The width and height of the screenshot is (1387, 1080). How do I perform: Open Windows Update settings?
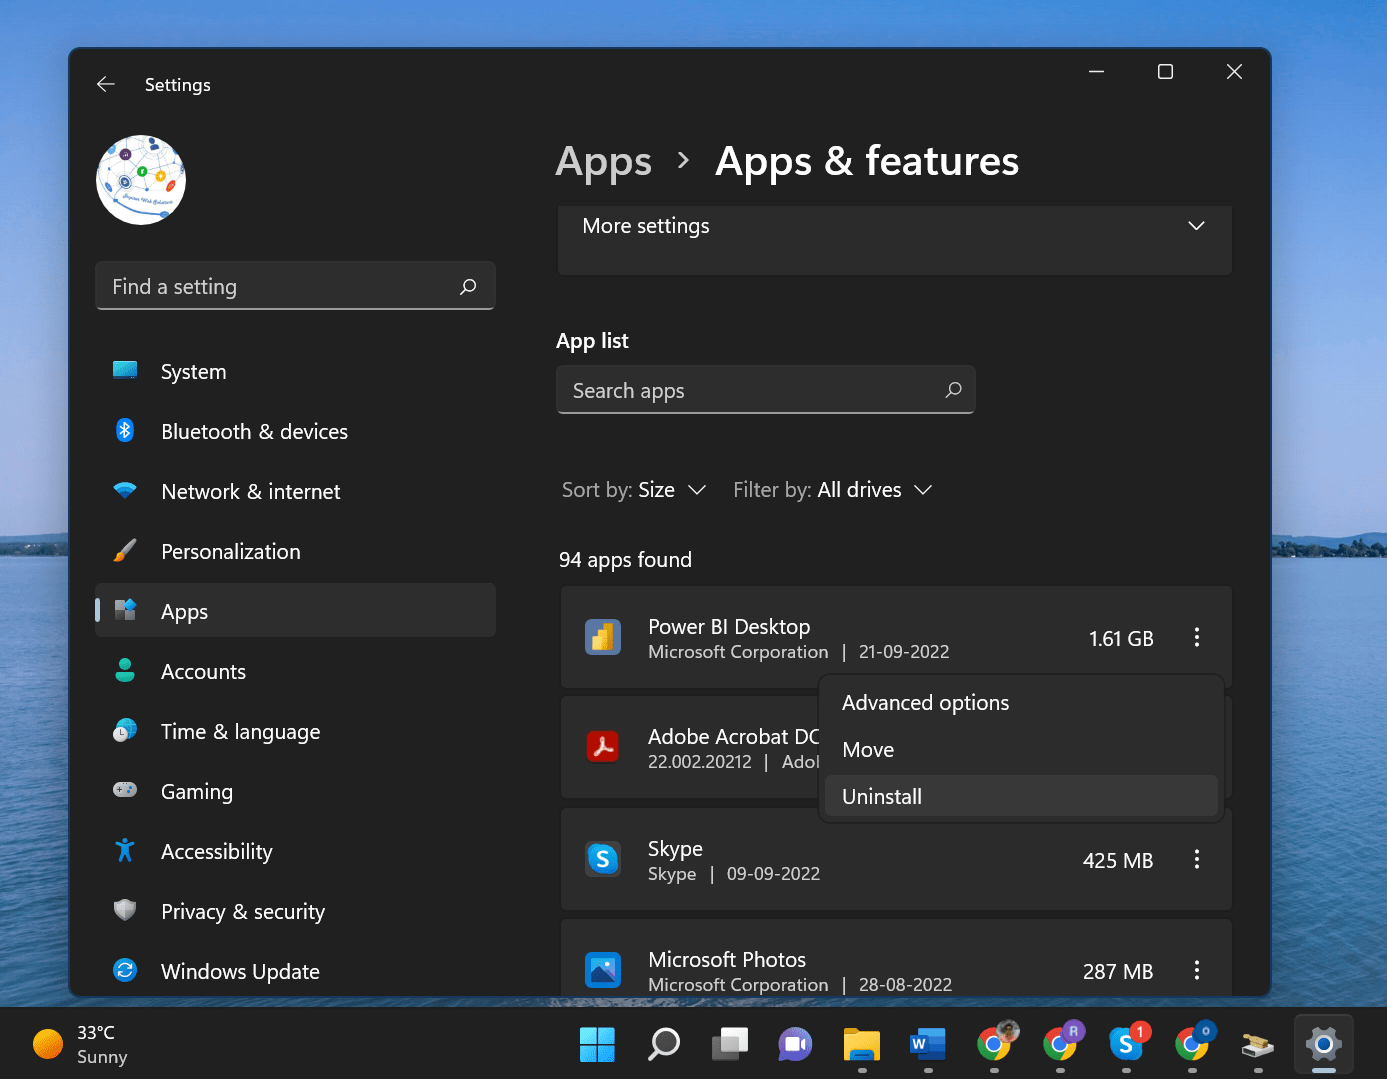pyautogui.click(x=295, y=972)
